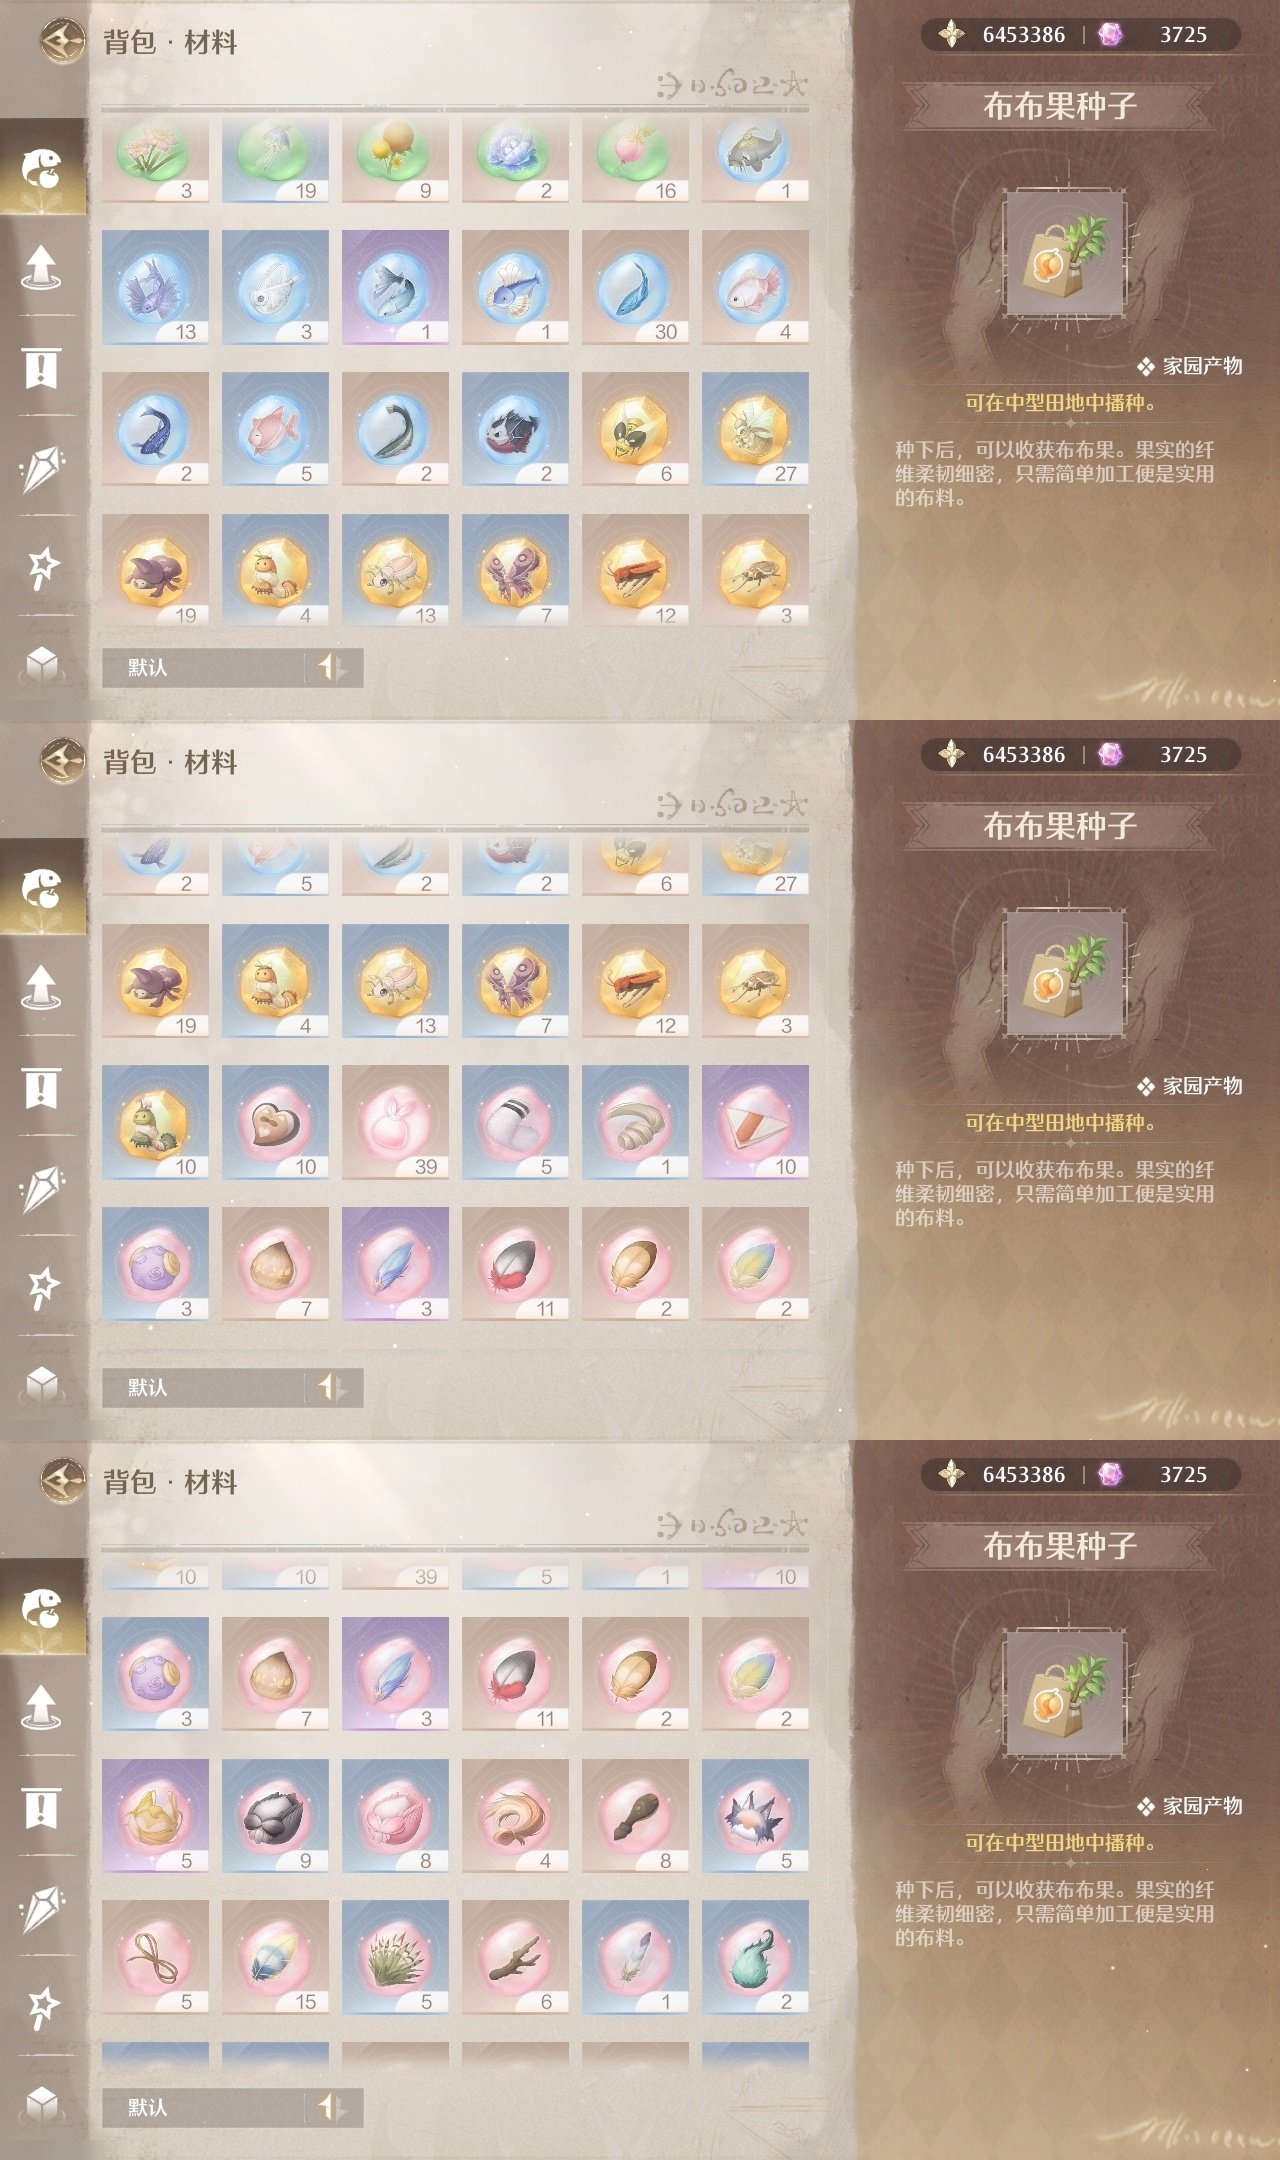Pick the spiky grass tuft material stack of 5
1280x2160 pixels.
click(395, 1957)
